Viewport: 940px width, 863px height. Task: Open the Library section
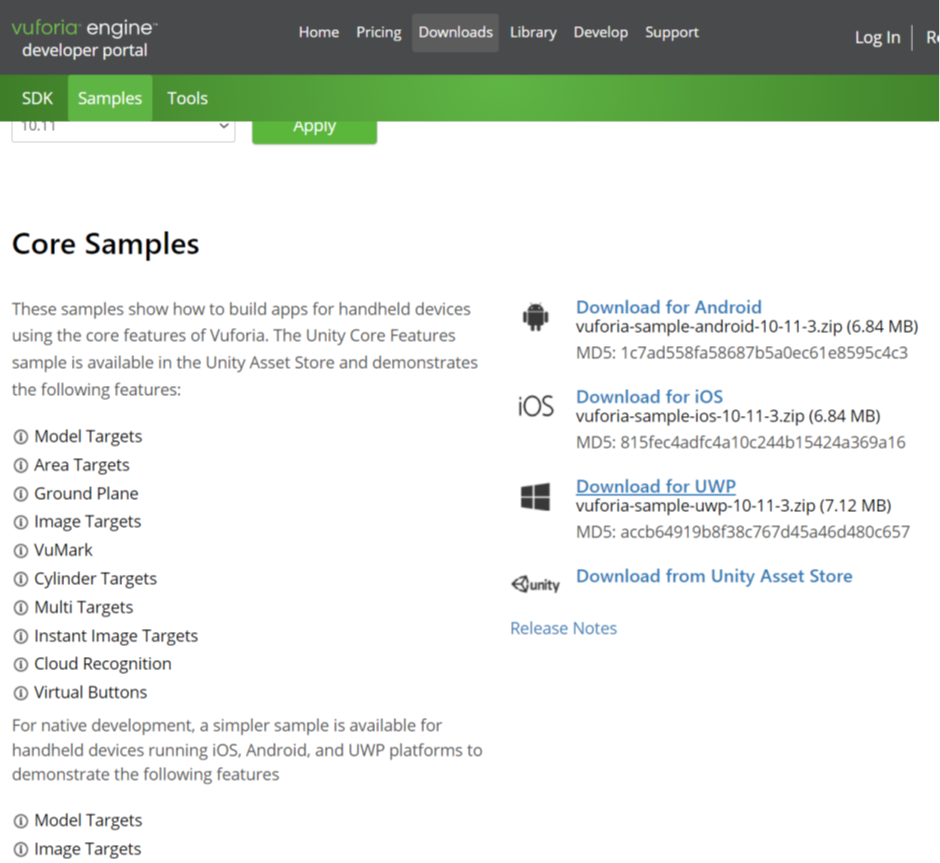533,32
